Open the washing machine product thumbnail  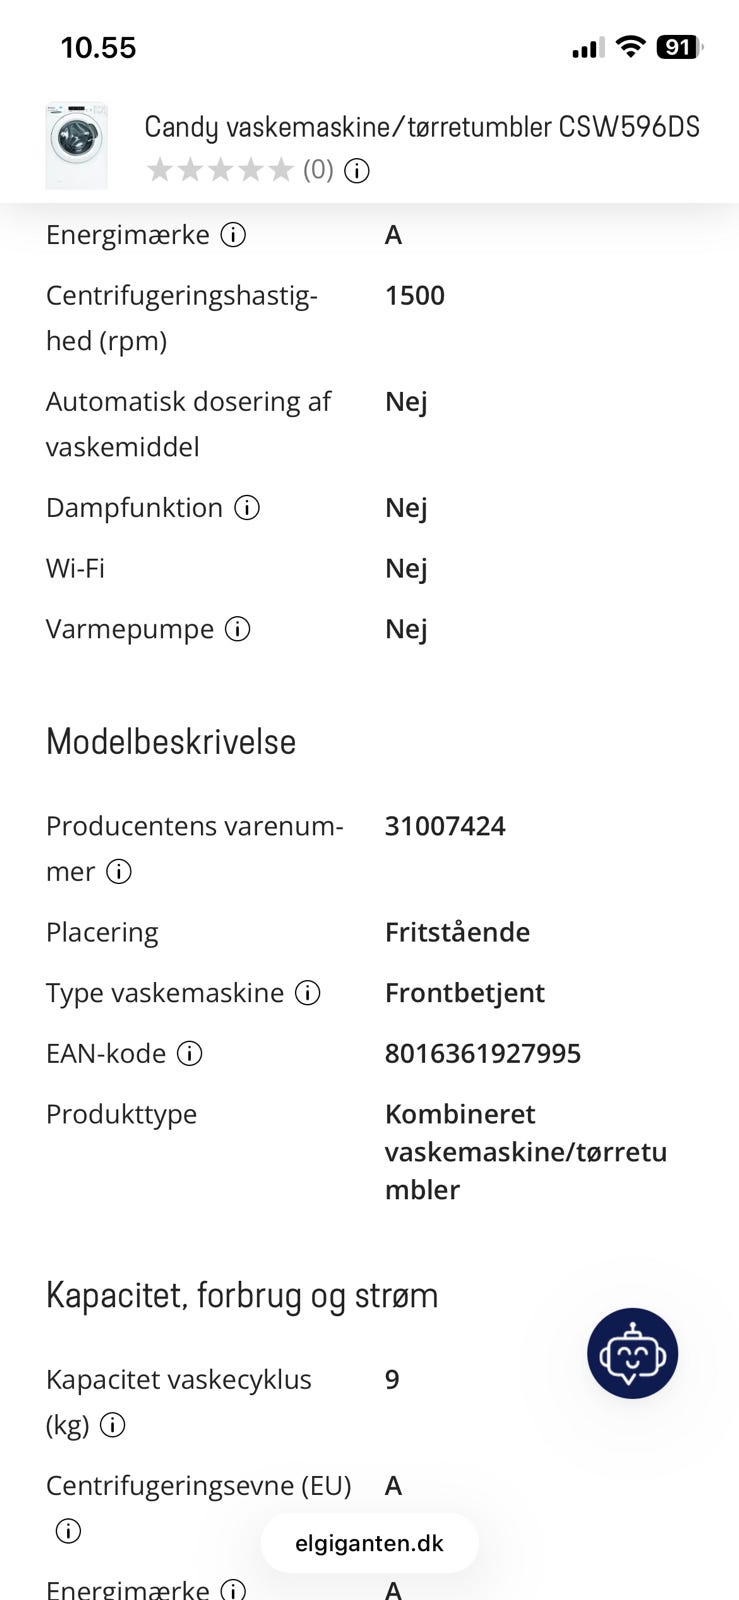point(77,145)
